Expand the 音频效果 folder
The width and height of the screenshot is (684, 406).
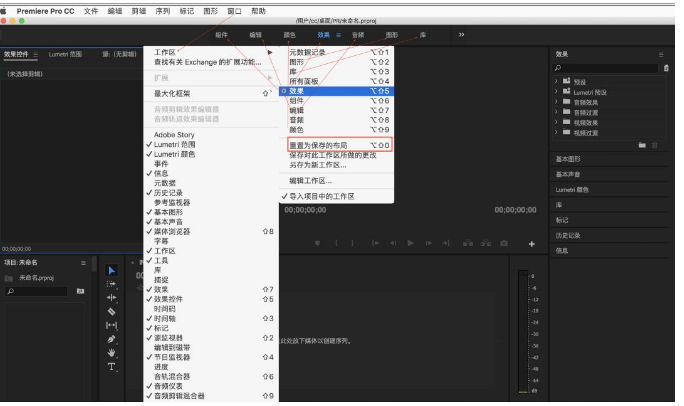pos(556,102)
